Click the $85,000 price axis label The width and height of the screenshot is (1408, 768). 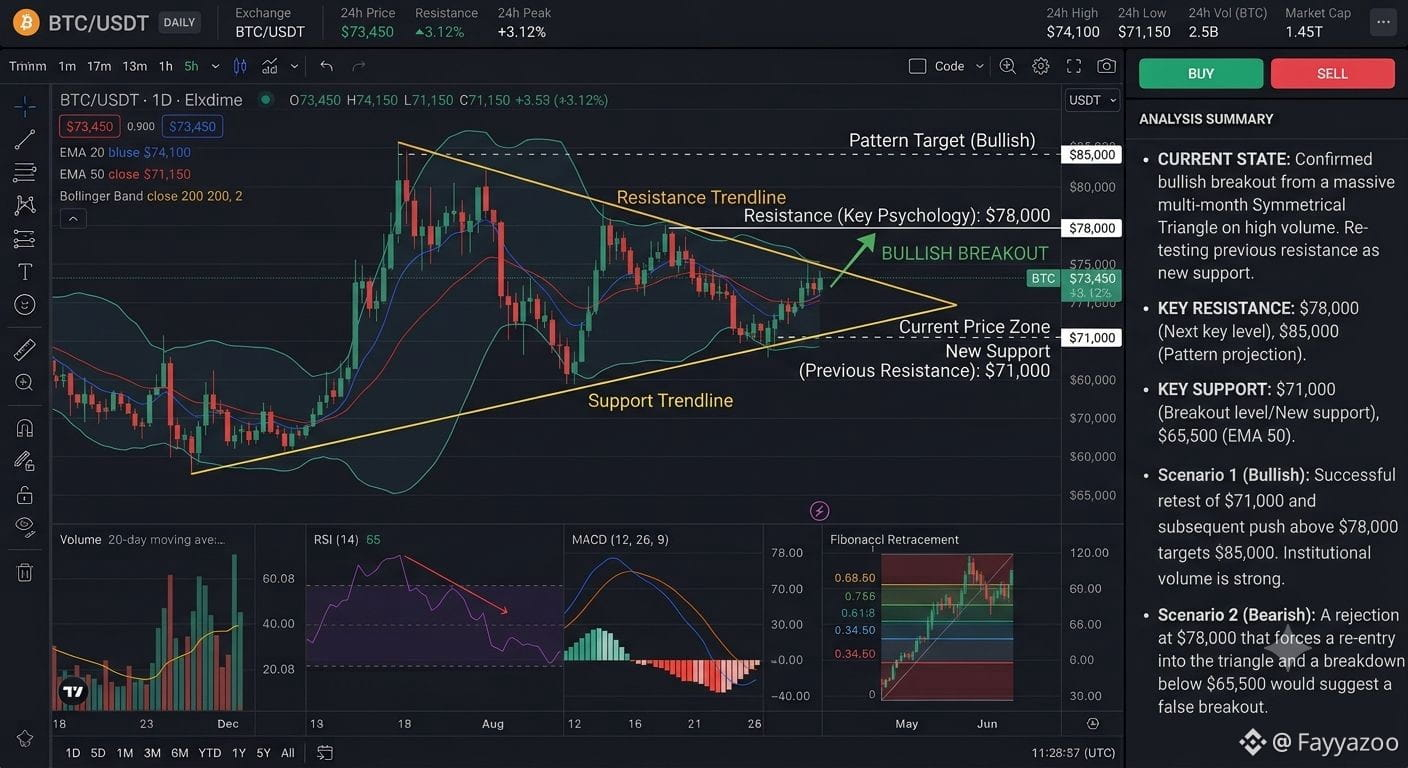coord(1092,155)
